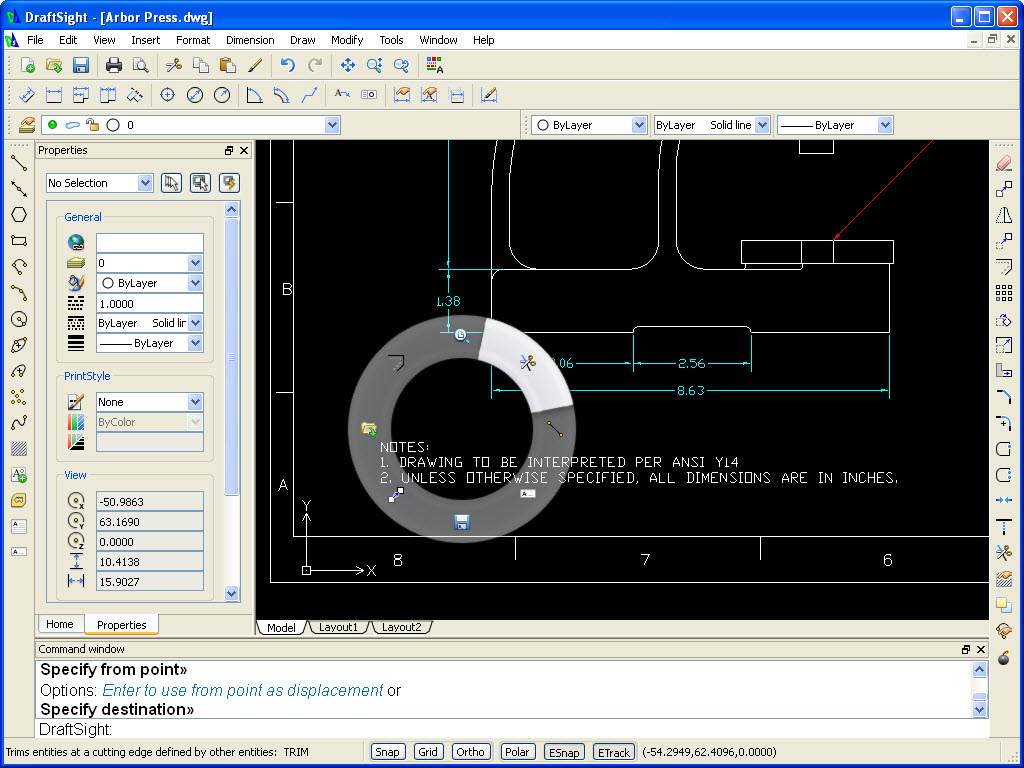Switch to the Layout1 tab
The height and width of the screenshot is (768, 1024).
[339, 627]
